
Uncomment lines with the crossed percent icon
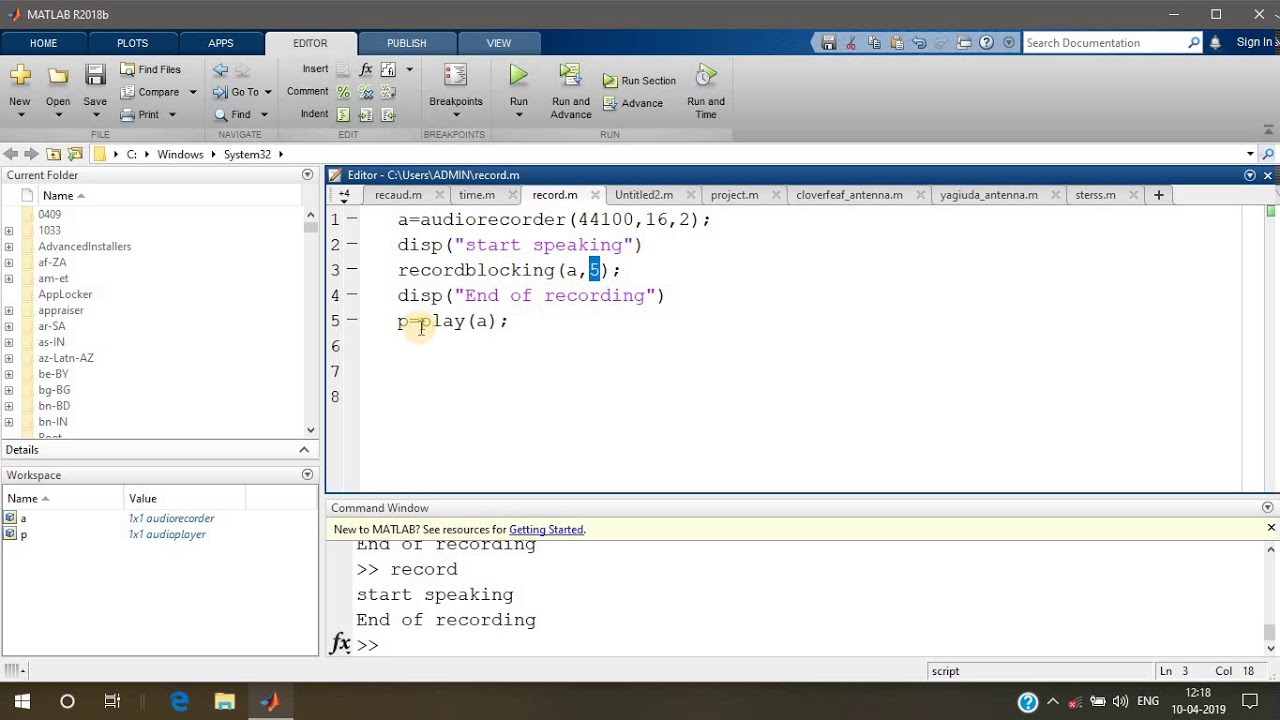pos(366,92)
